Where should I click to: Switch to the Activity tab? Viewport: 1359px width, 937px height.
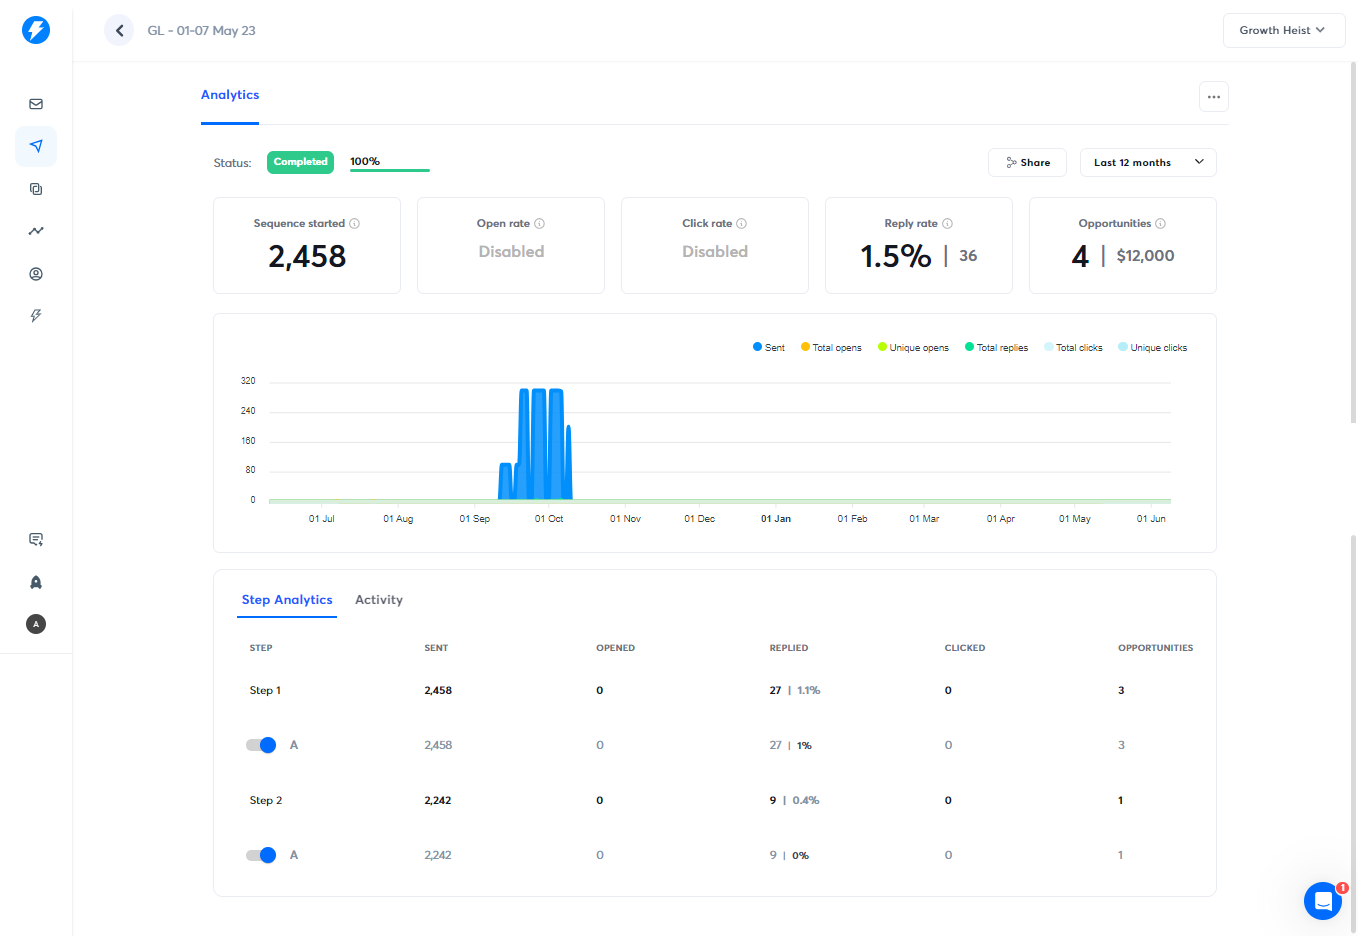pyautogui.click(x=379, y=600)
